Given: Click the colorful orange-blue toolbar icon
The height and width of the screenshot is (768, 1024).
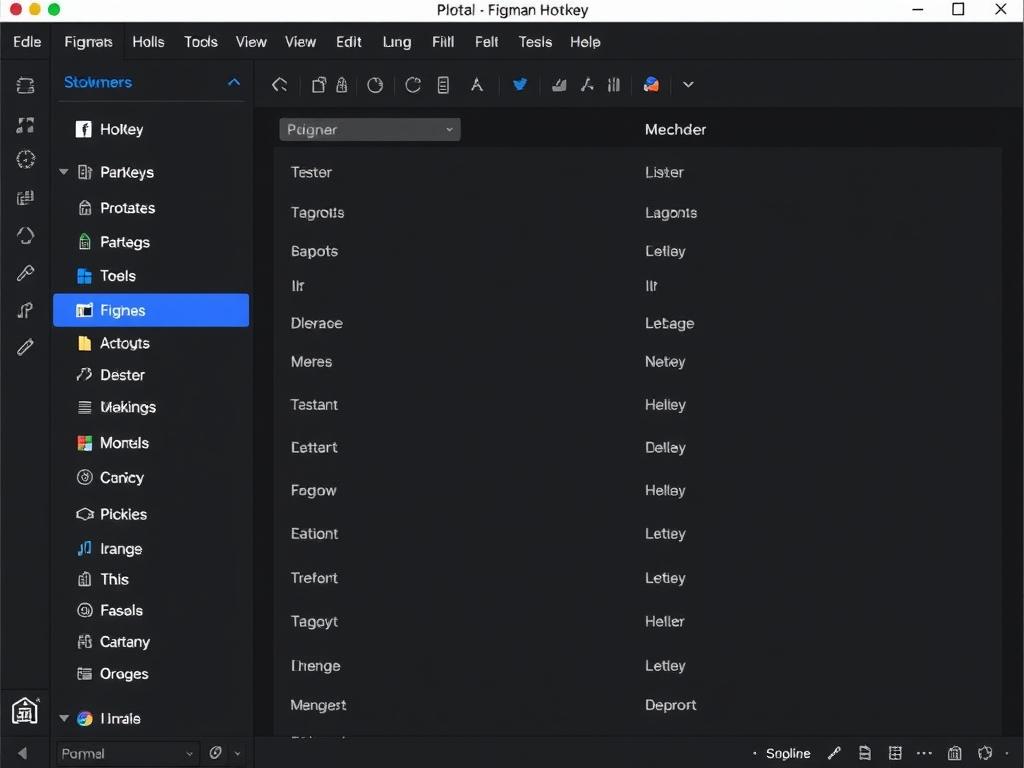Looking at the screenshot, I should pos(651,84).
